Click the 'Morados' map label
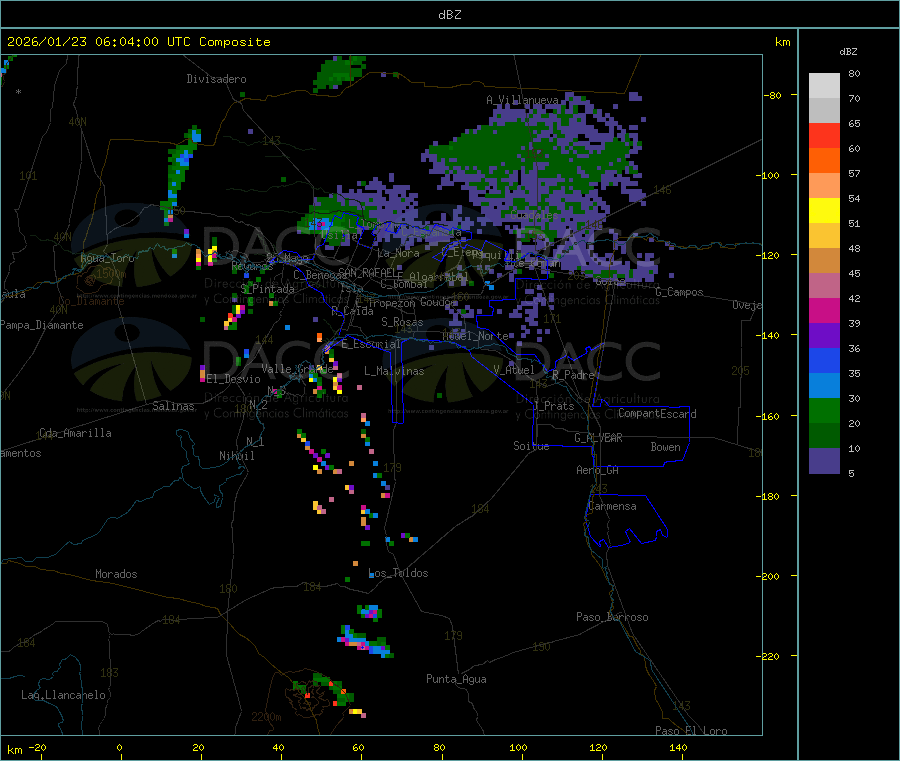This screenshot has height=761, width=900. pyautogui.click(x=116, y=574)
